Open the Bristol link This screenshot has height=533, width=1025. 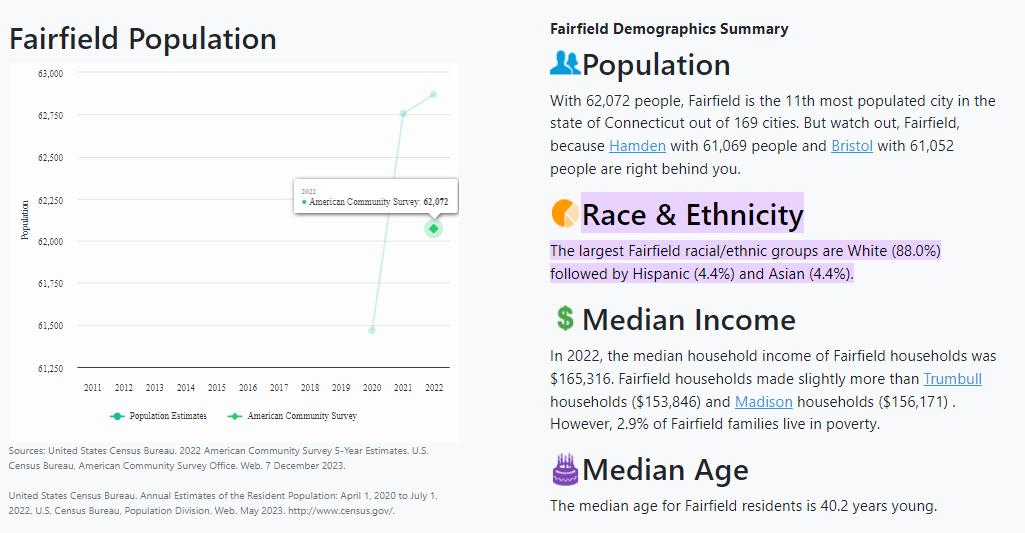[852, 146]
